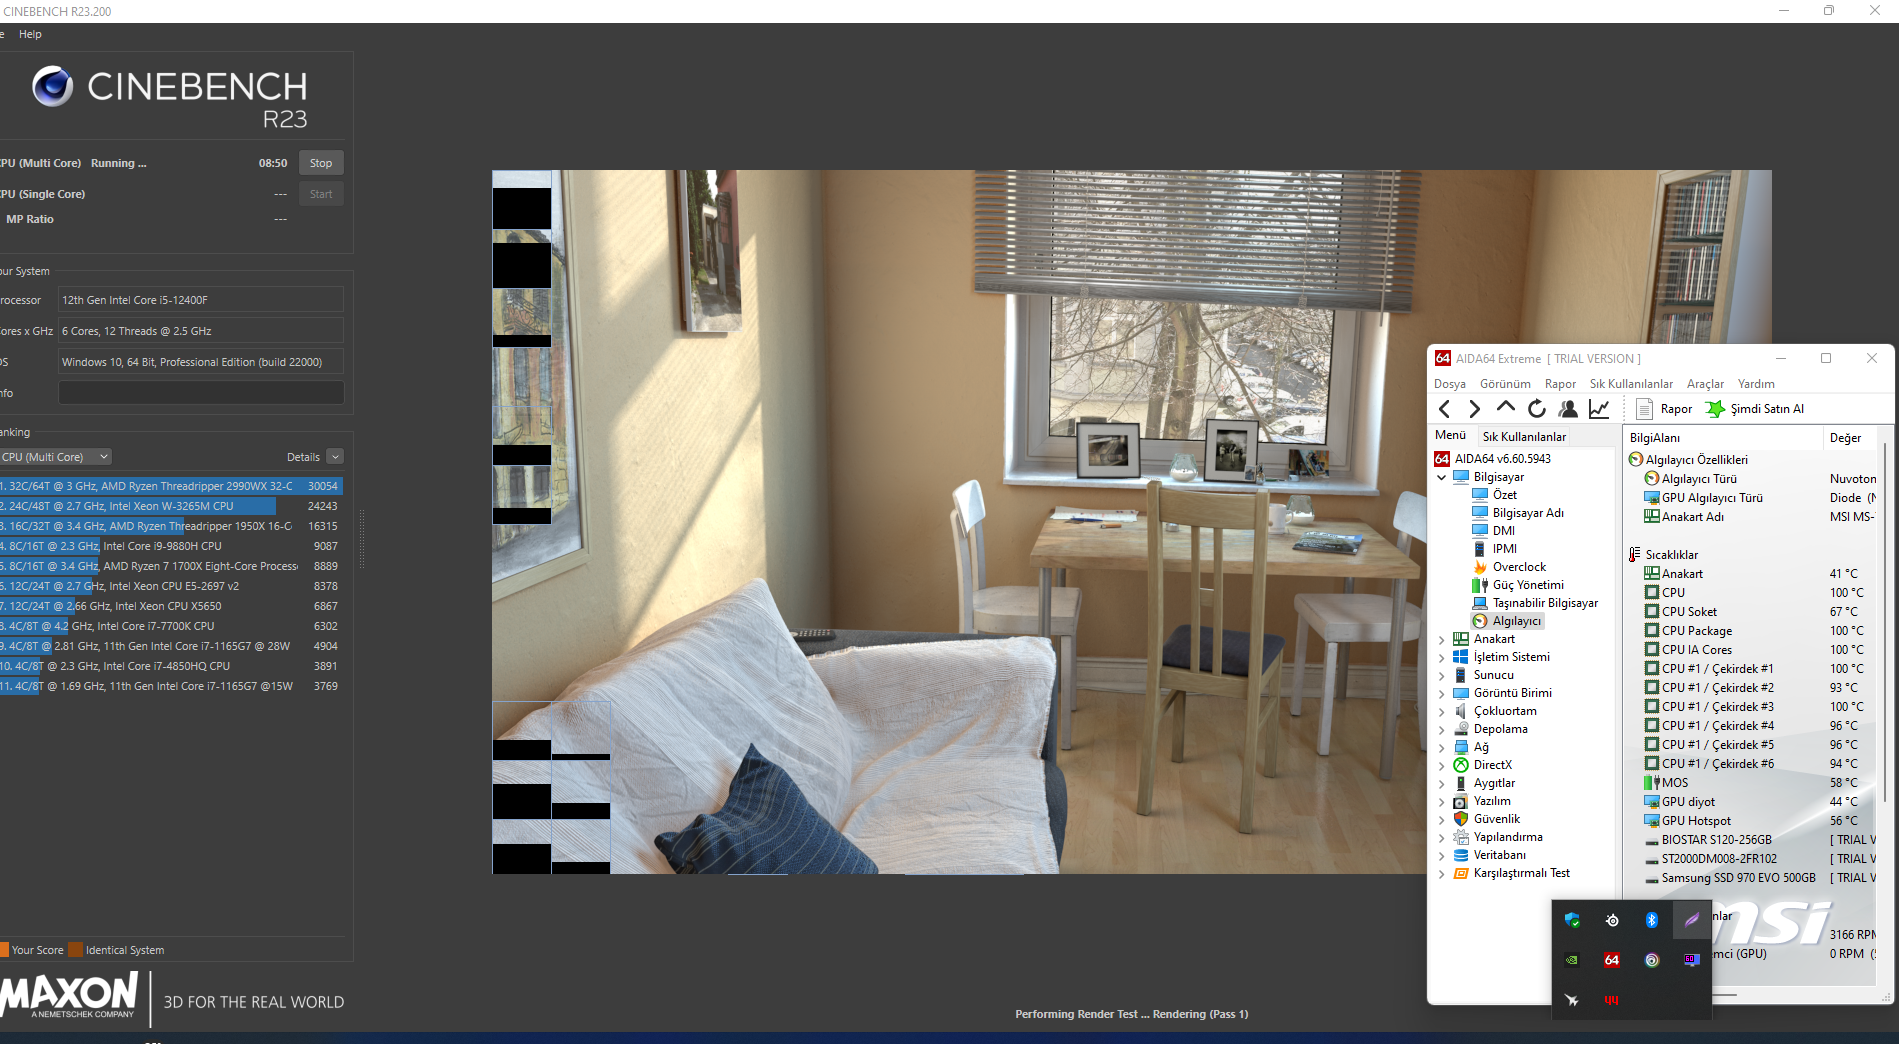Open the Araçlar menu

1705,384
